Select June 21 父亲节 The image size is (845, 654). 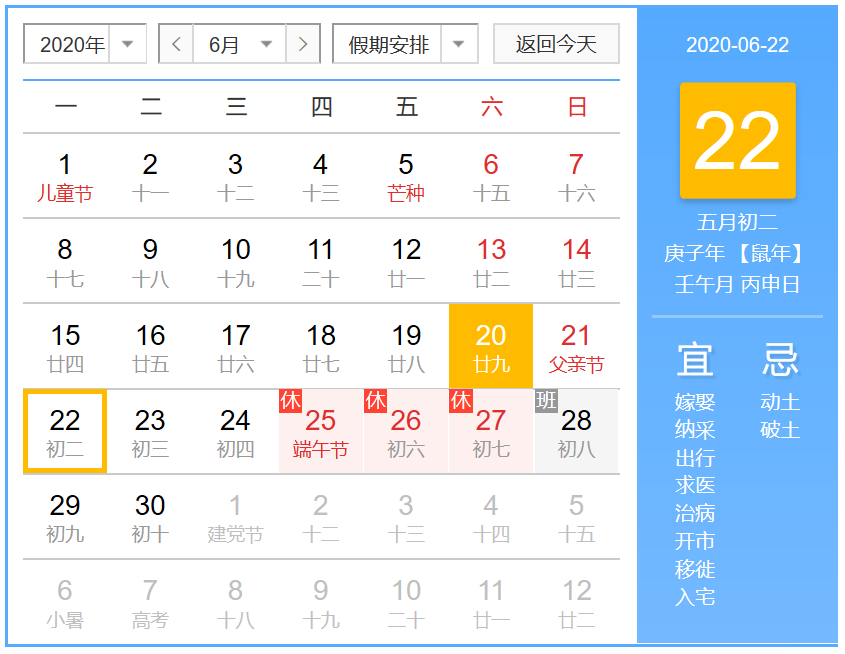pos(576,347)
